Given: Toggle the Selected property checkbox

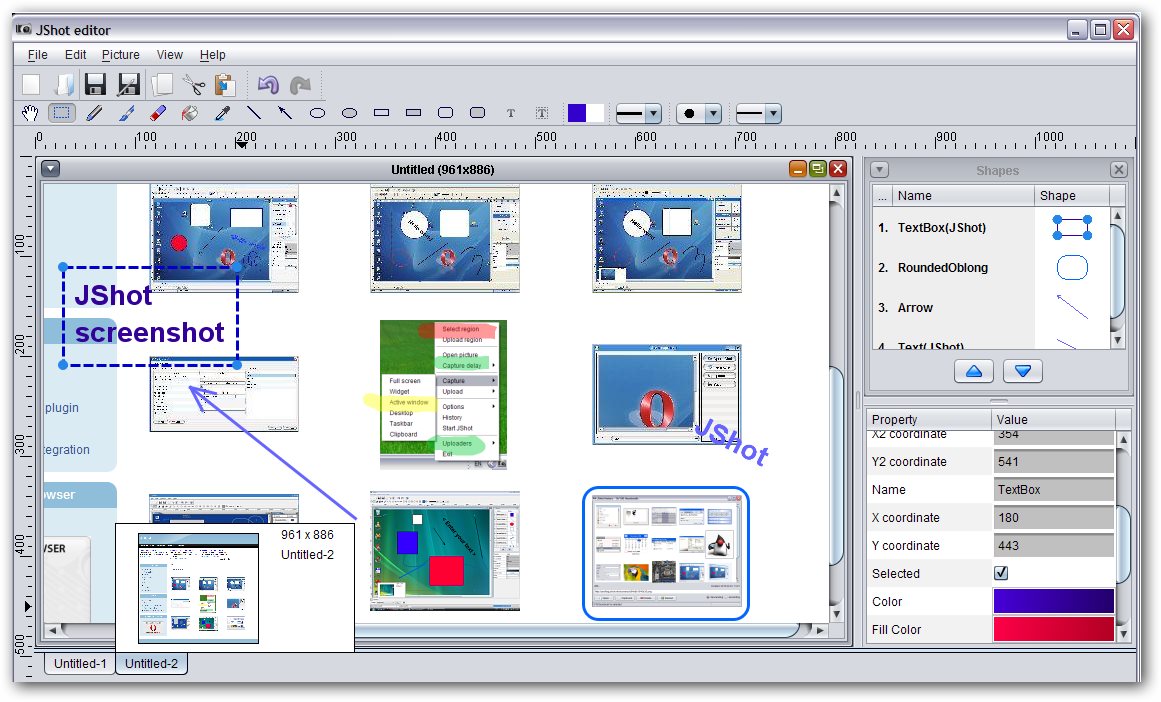Looking at the screenshot, I should pos(1001,573).
